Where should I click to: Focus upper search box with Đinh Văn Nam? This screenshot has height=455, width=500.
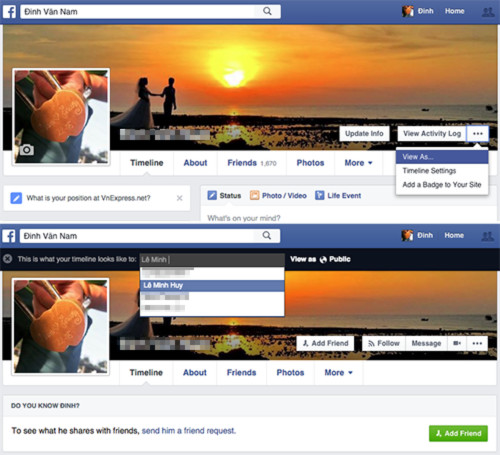137,12
